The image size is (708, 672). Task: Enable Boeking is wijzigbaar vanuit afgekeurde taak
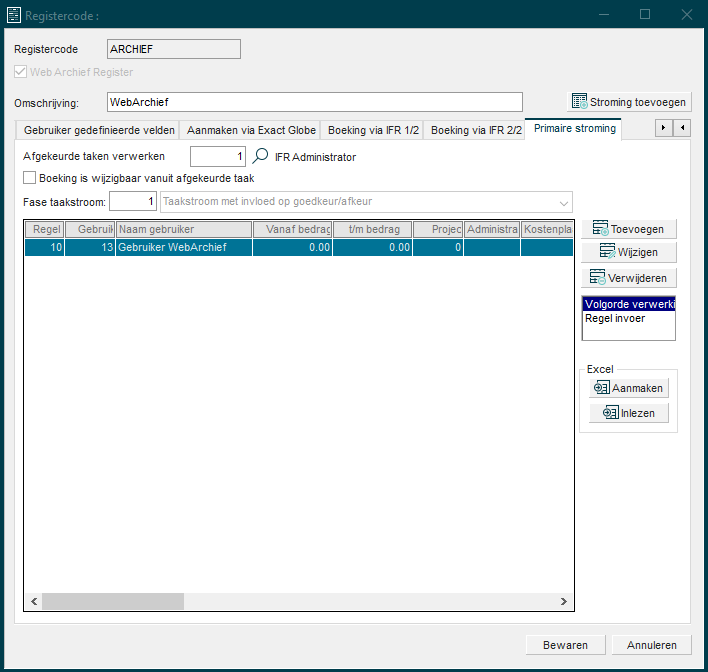pos(30,178)
